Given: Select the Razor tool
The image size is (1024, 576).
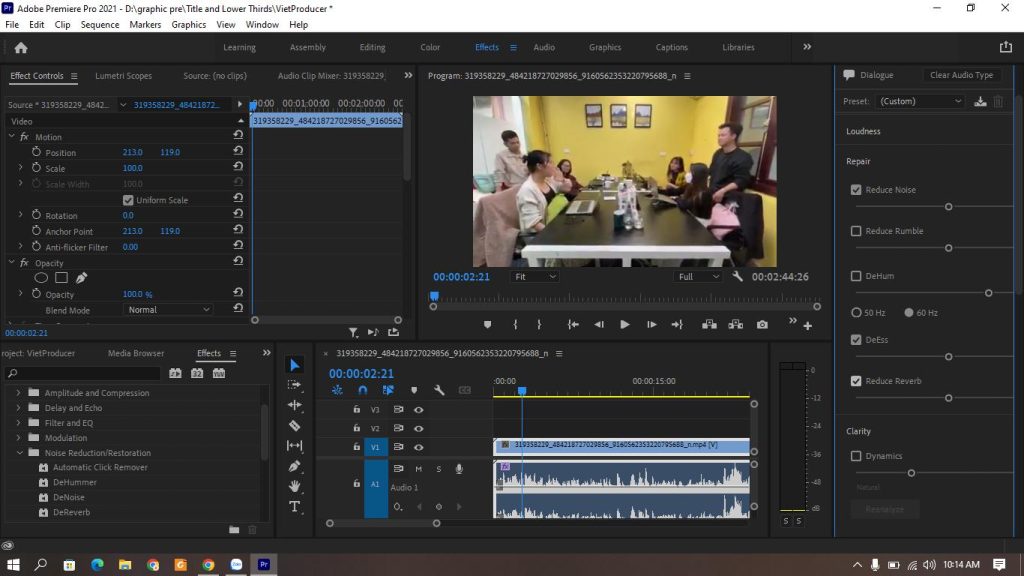Looking at the screenshot, I should [x=295, y=425].
